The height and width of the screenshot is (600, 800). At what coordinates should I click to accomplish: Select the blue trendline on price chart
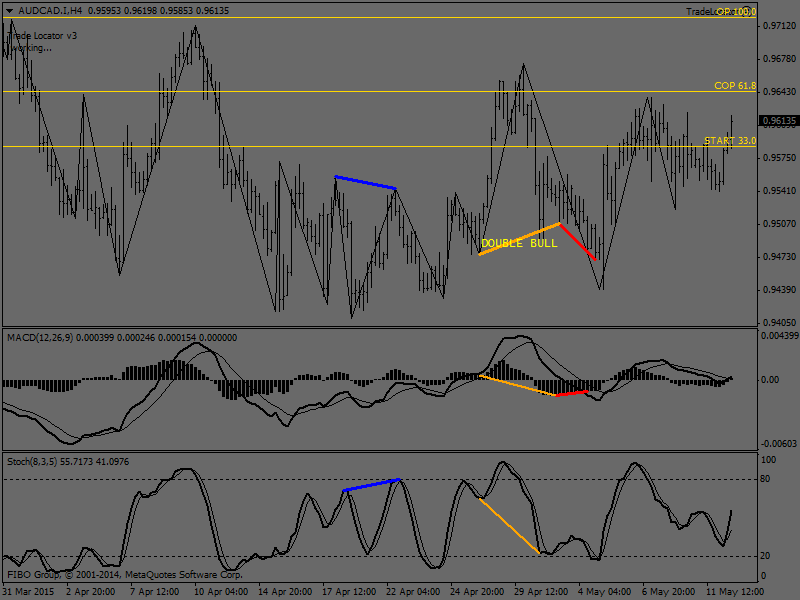[x=366, y=183]
